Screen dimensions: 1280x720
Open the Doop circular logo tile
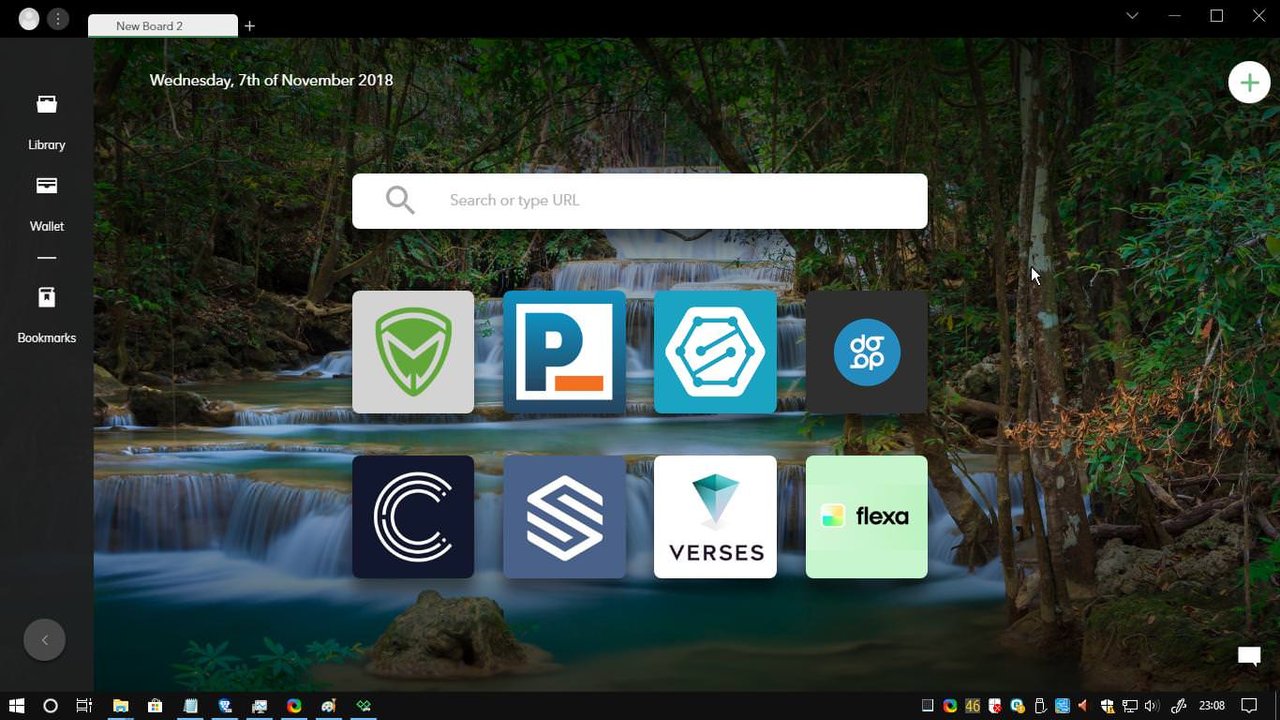click(866, 352)
